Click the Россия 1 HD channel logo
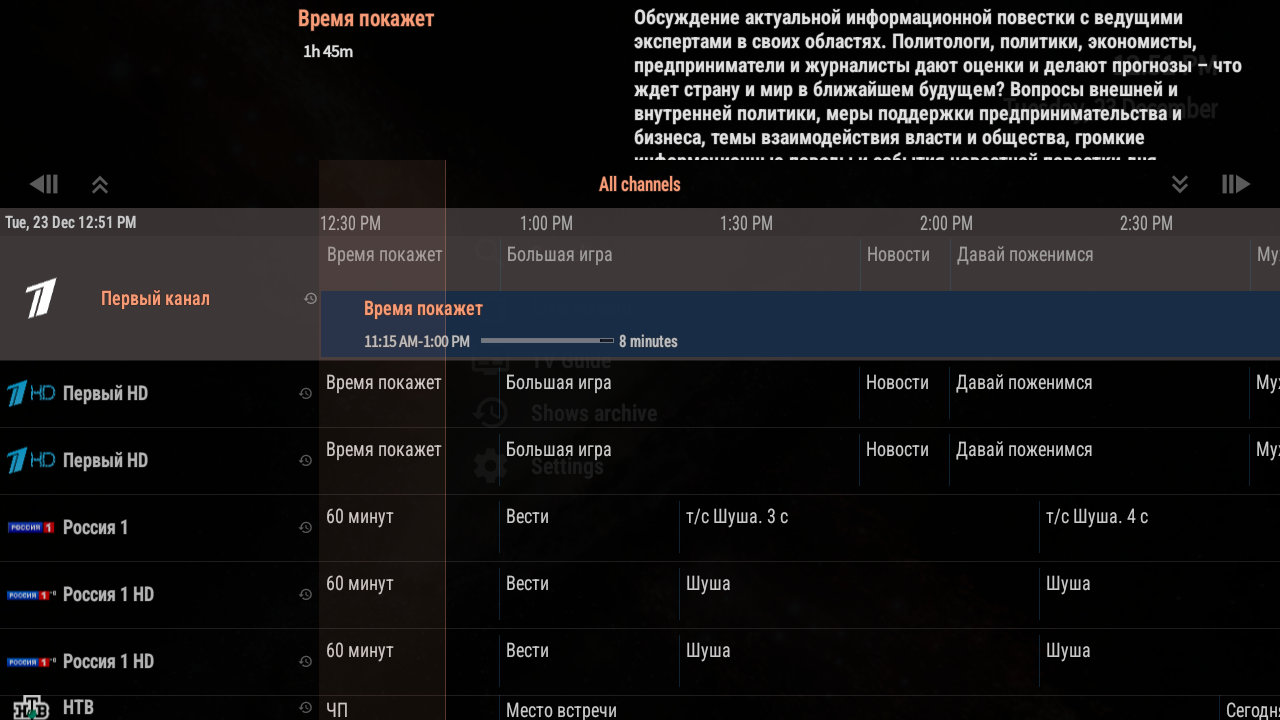Screen dimensions: 1280x720 (x=31, y=594)
